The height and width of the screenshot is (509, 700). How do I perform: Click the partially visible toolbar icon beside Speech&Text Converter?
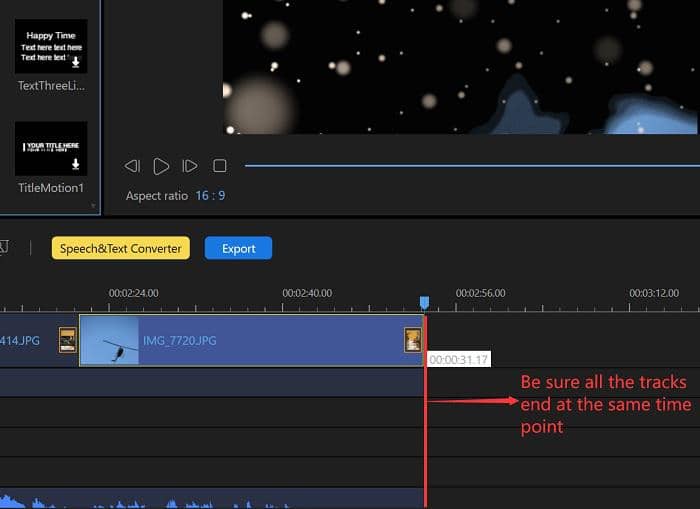pos(4,248)
